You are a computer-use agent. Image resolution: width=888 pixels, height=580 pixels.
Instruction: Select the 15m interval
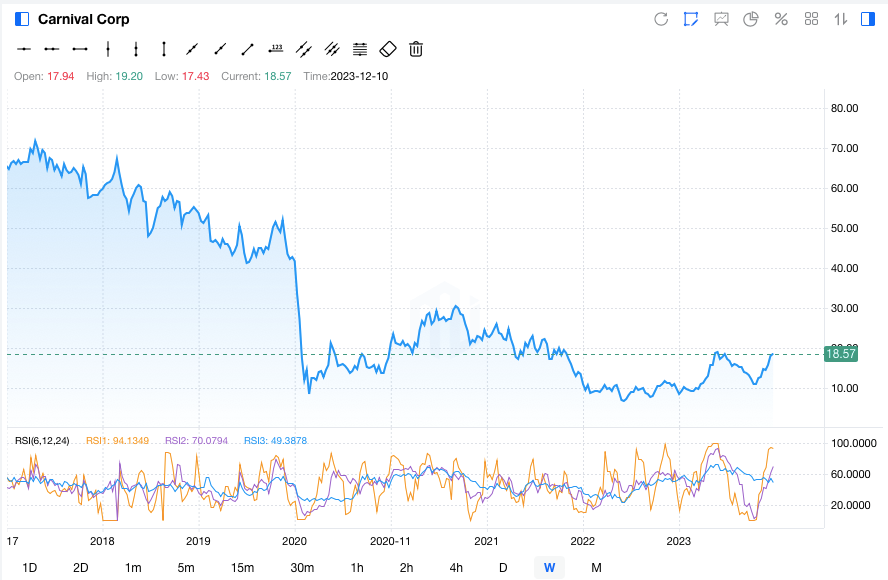pos(242,568)
